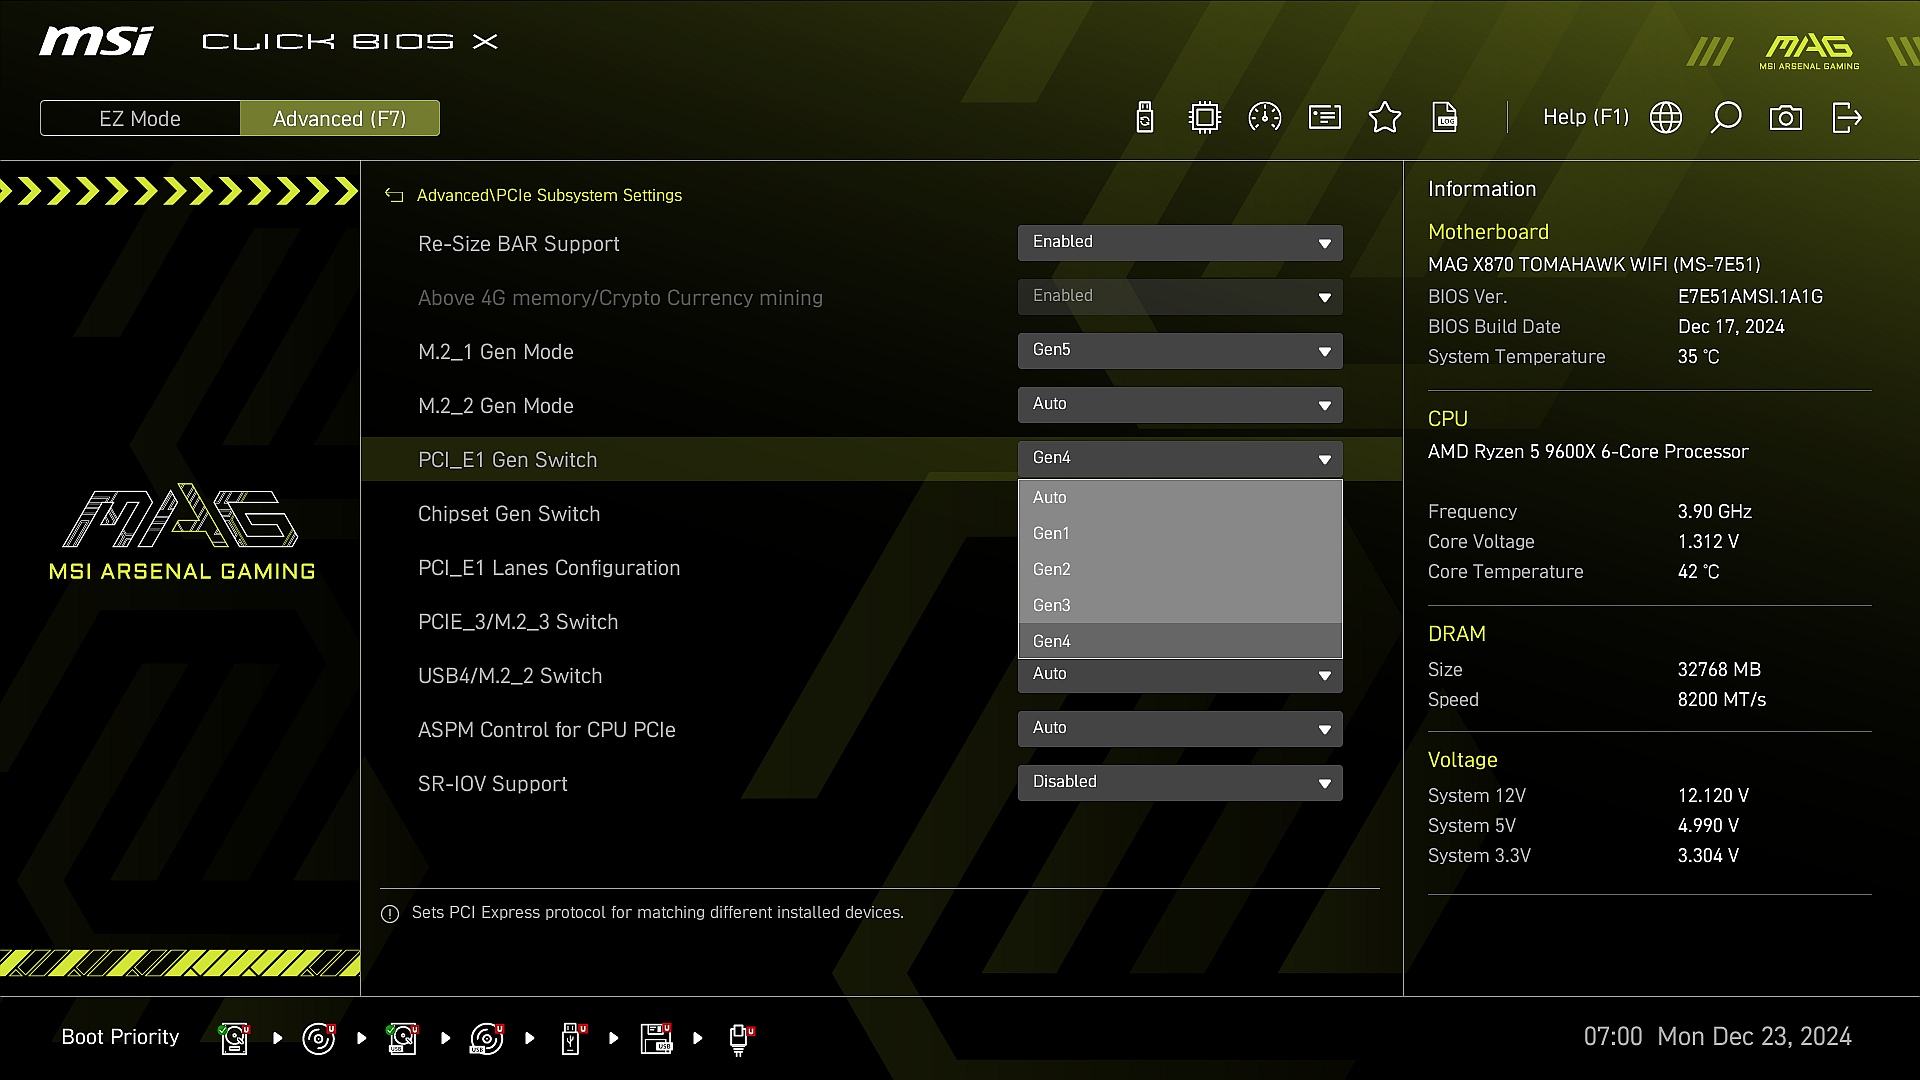1920x1080 pixels.
Task: Open the search magnifier icon
Action: [x=1726, y=118]
